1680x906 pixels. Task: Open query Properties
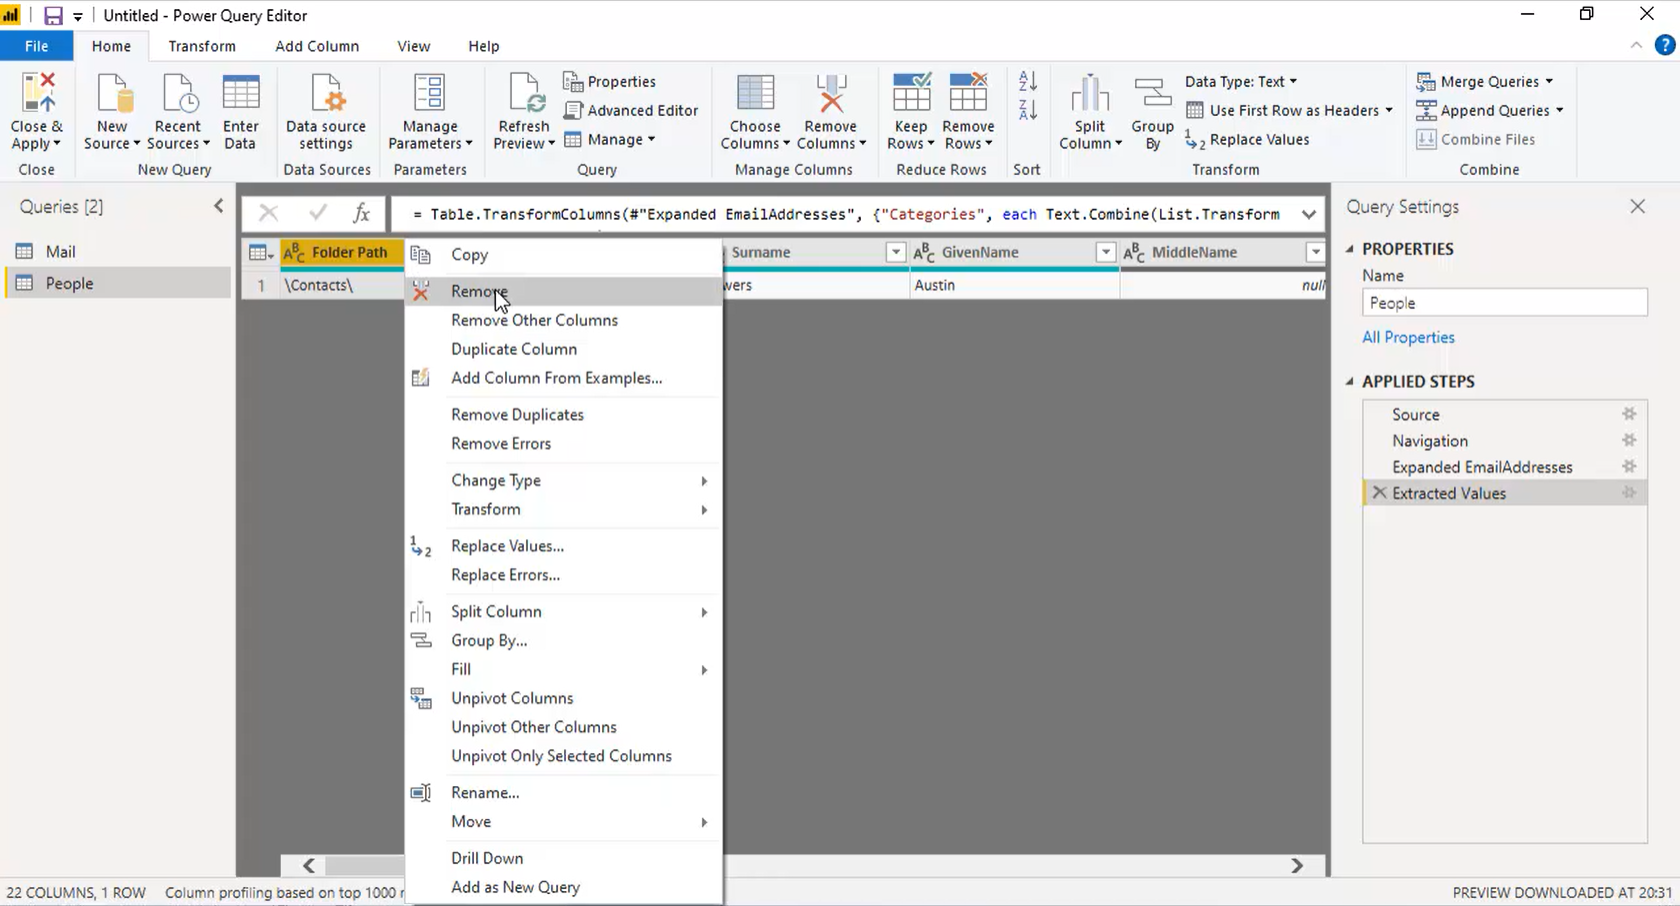[610, 82]
